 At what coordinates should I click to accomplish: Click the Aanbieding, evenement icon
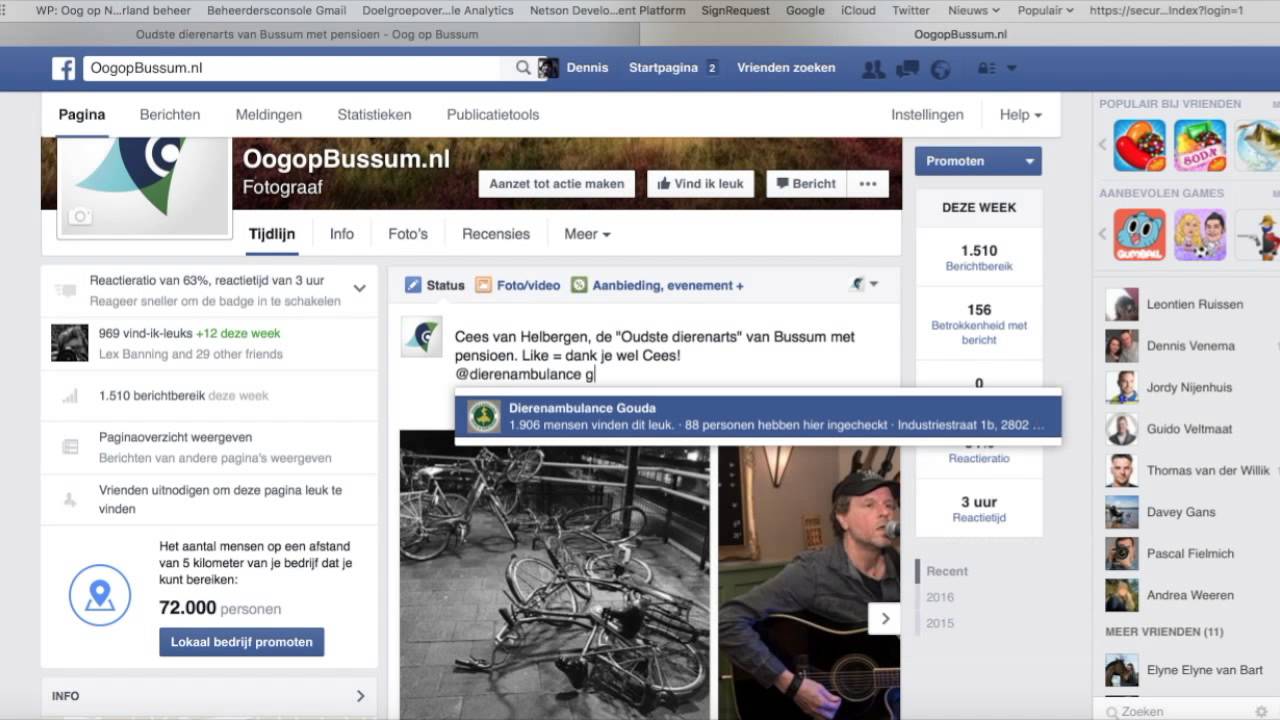coord(579,285)
